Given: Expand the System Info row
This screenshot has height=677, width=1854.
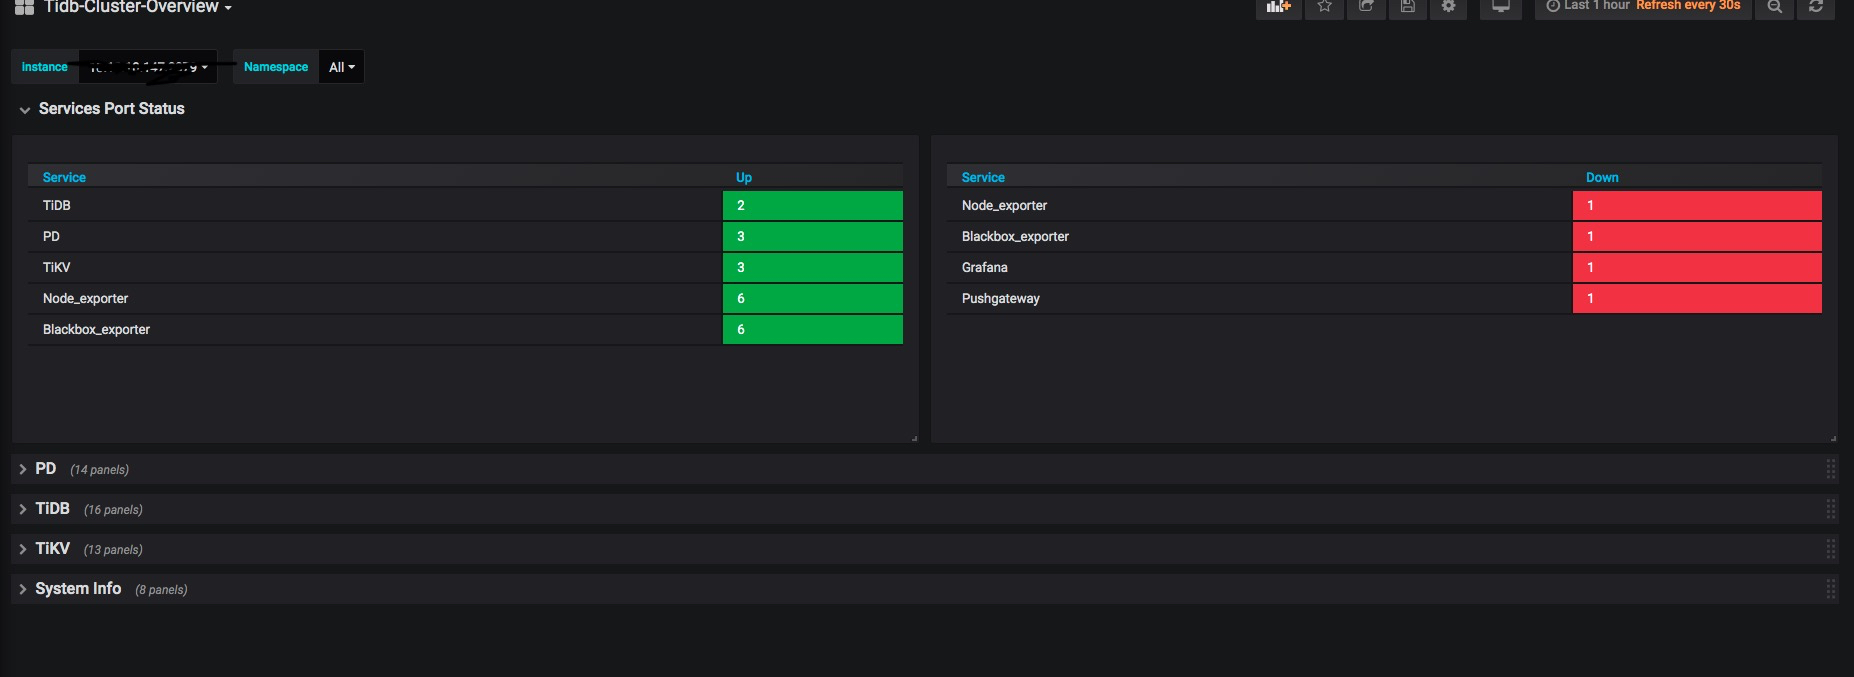Looking at the screenshot, I should (78, 589).
